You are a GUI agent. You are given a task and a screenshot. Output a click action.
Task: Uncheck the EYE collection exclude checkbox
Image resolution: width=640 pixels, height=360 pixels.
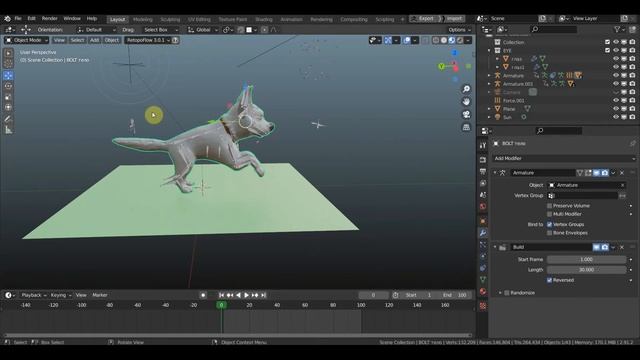pyautogui.click(x=607, y=51)
